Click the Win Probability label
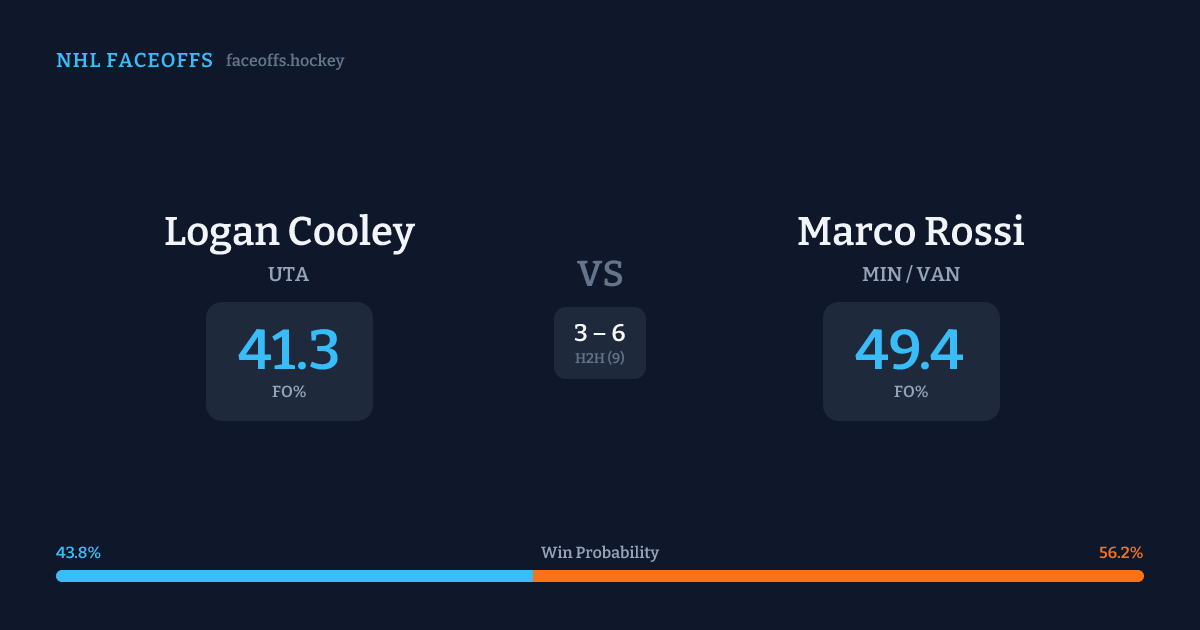This screenshot has height=630, width=1200. [600, 552]
